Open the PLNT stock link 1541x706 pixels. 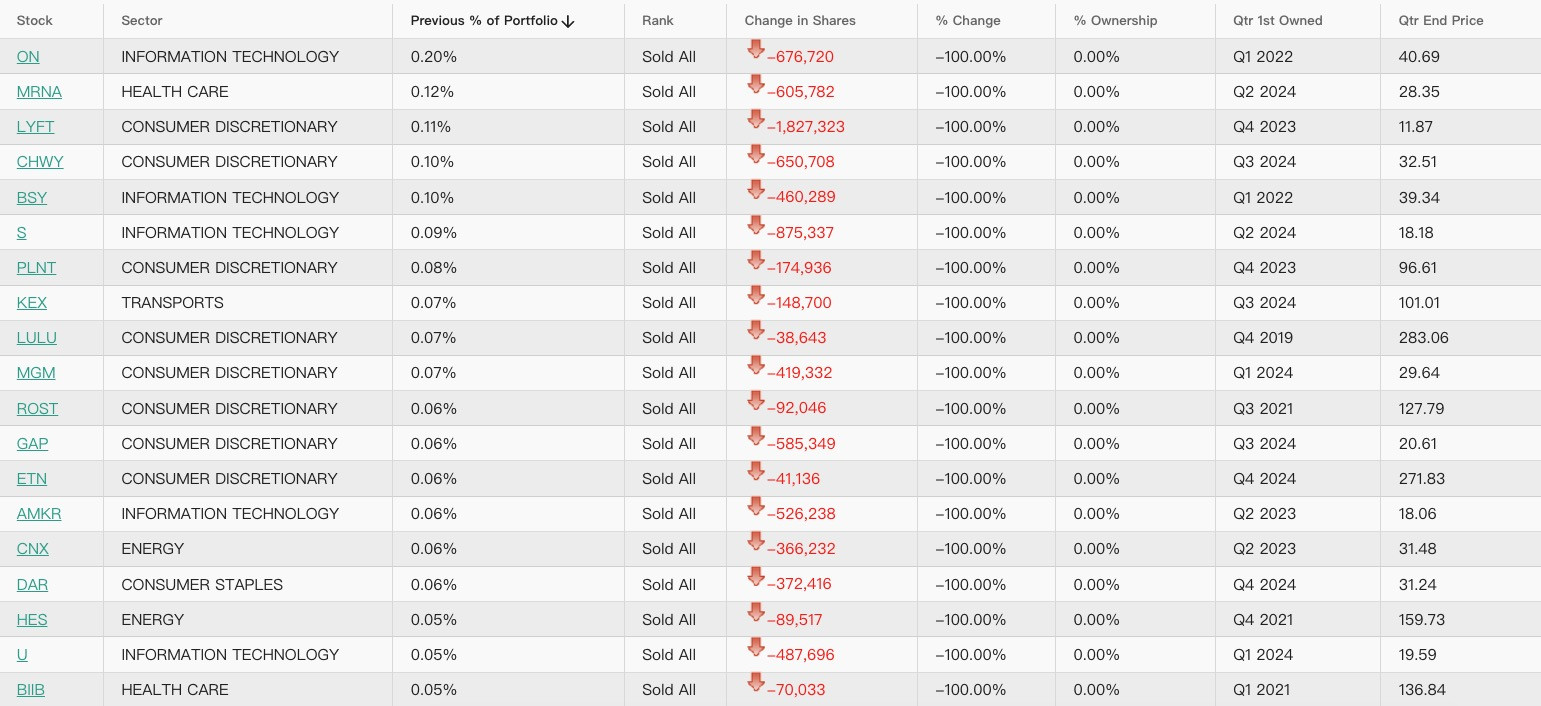[36, 267]
